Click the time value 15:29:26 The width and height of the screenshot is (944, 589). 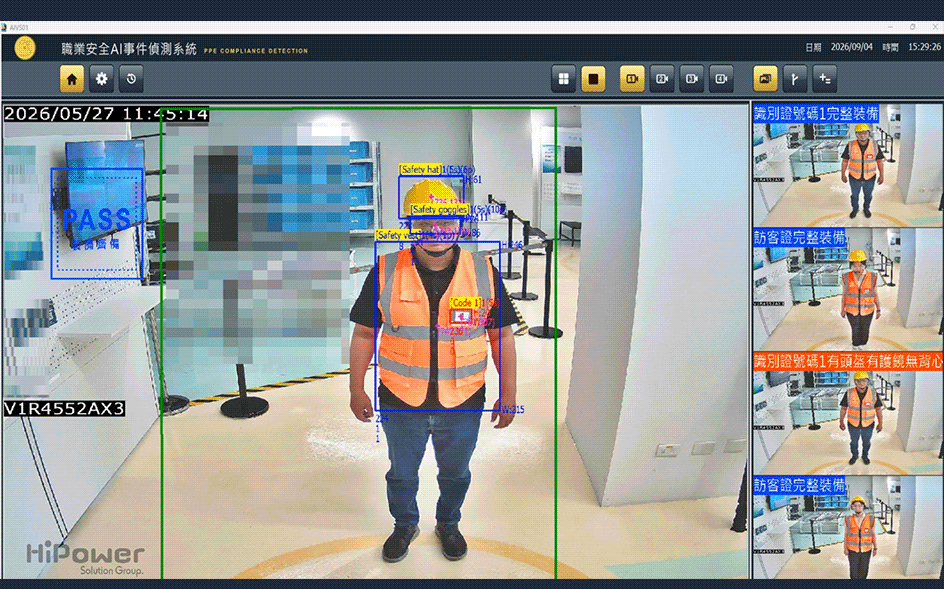tap(924, 47)
